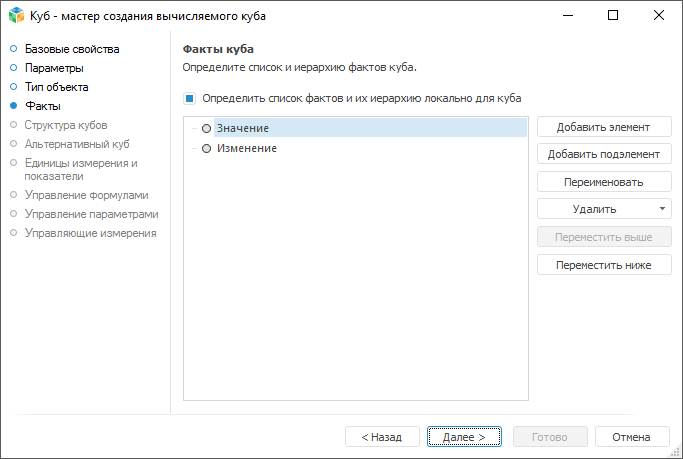The width and height of the screenshot is (683, 459).
Task: Click the bullet icon for Базовые свойства
Action: [14, 49]
